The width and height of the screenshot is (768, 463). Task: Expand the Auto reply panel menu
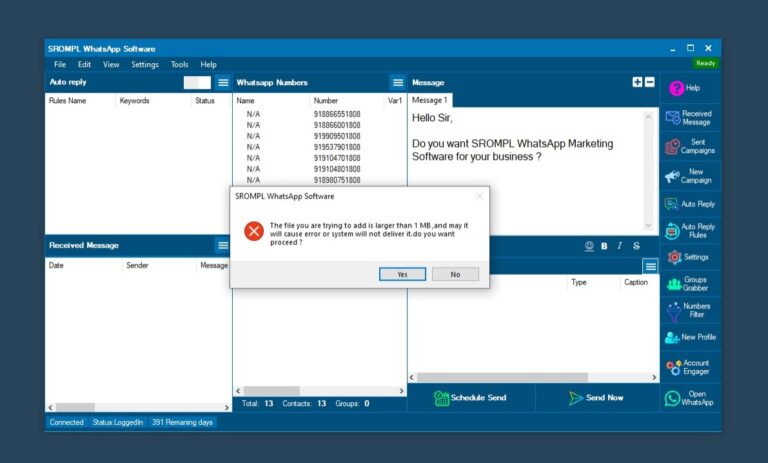tap(223, 82)
